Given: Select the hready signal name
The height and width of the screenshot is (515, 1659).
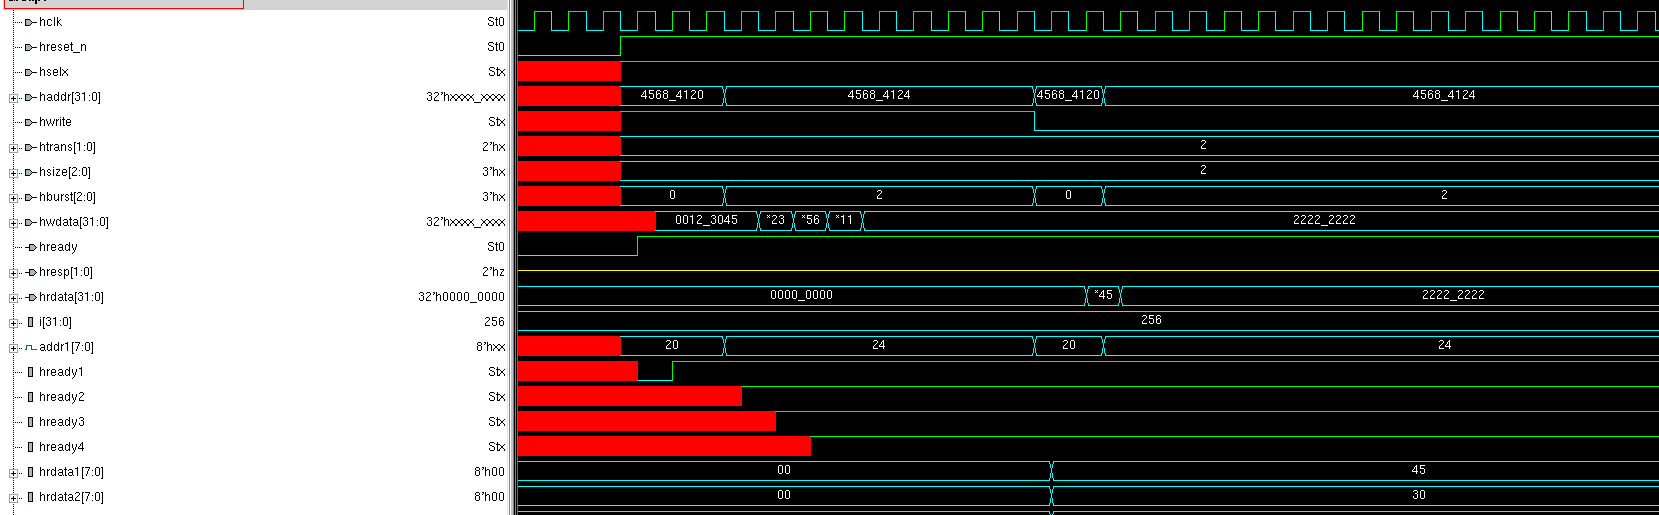Looking at the screenshot, I should point(58,247).
